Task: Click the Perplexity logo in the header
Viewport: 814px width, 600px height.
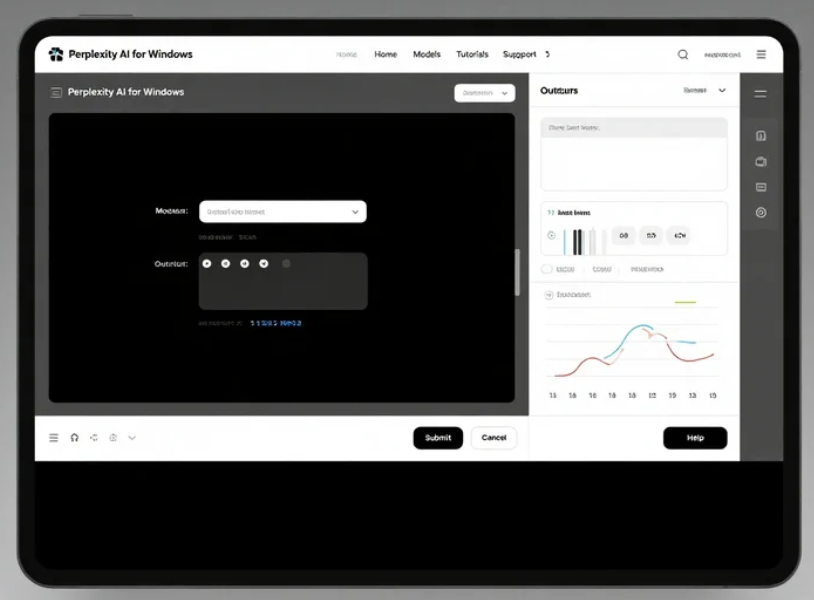Action: [x=56, y=54]
